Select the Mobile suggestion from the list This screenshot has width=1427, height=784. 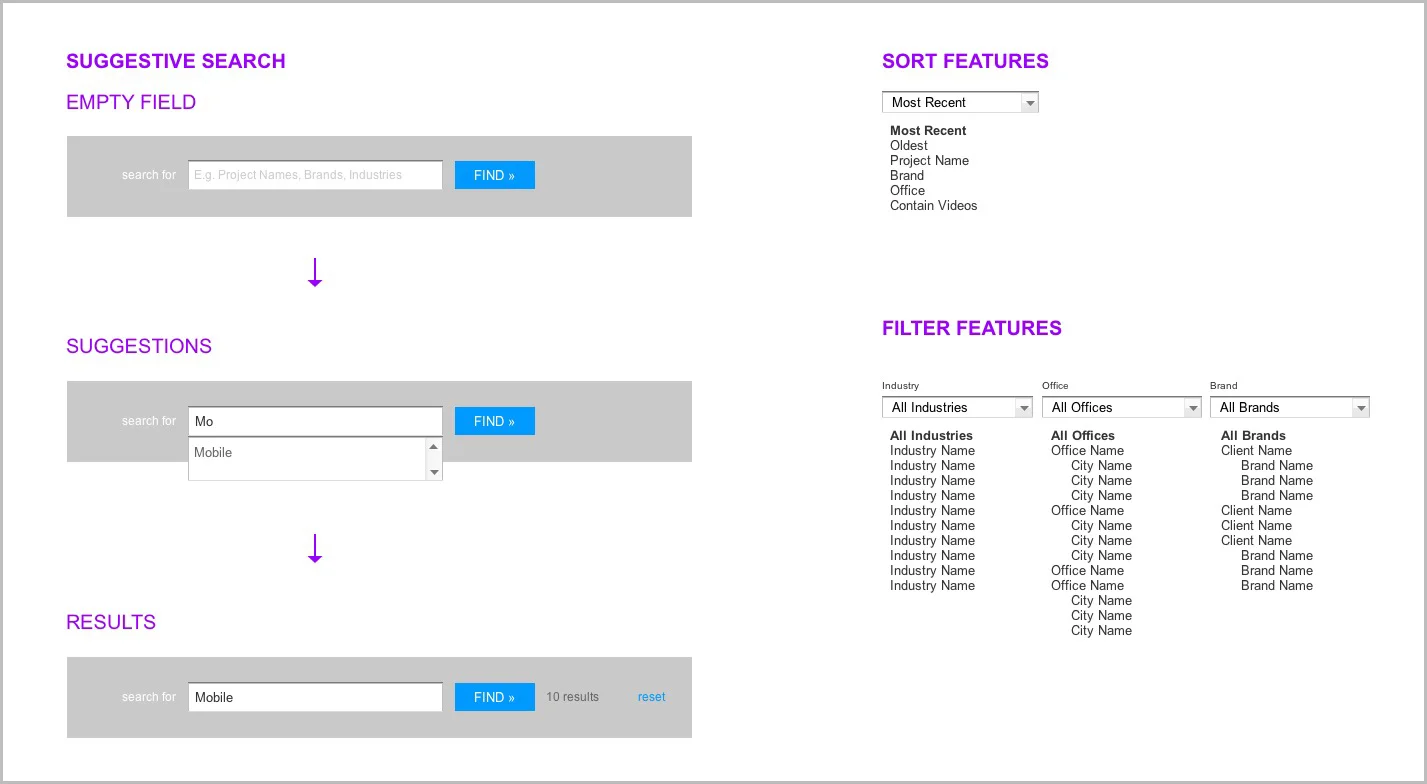213,452
